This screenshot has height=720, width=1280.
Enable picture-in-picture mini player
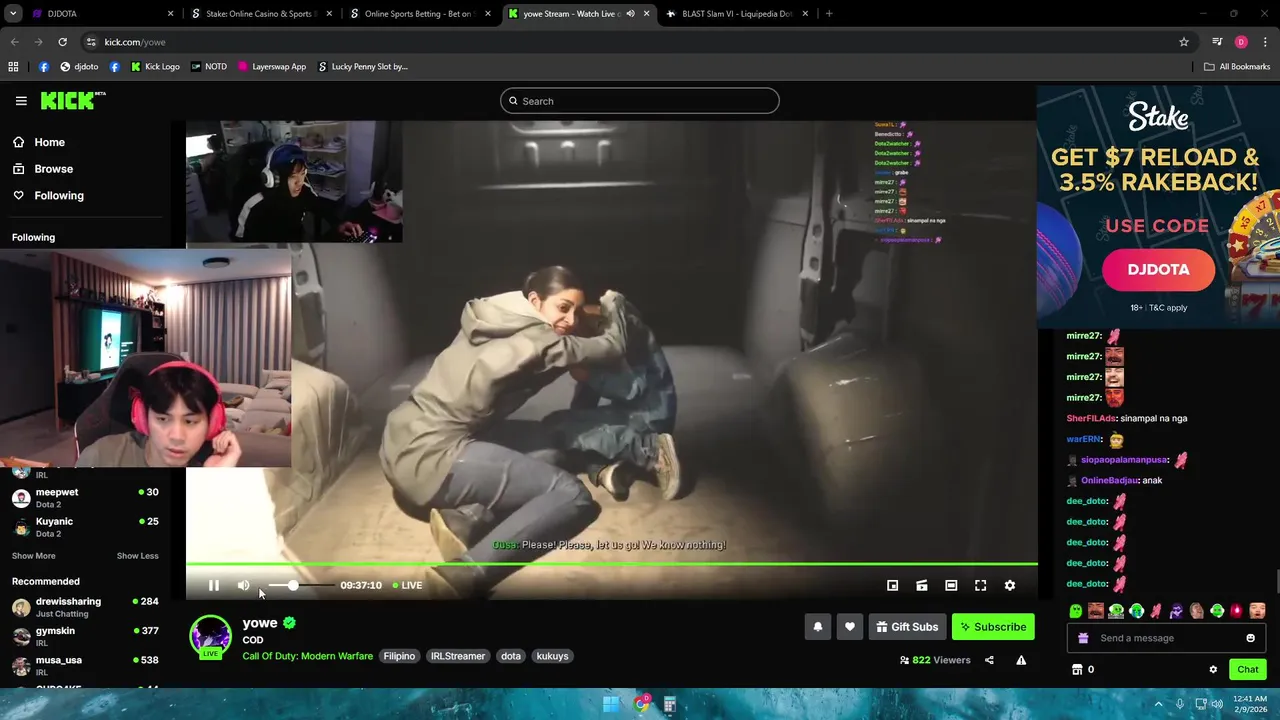pos(892,585)
